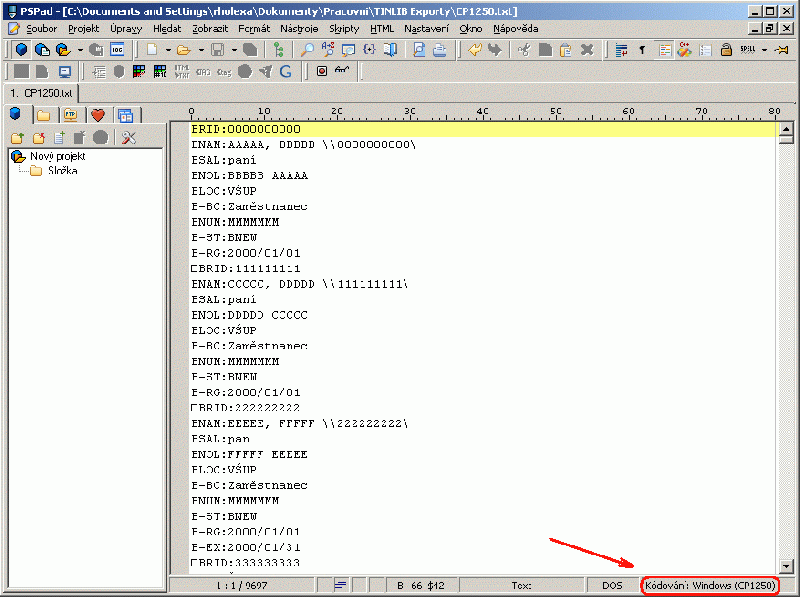Open the Úpravy menu
800x597 pixels.
pos(126,29)
